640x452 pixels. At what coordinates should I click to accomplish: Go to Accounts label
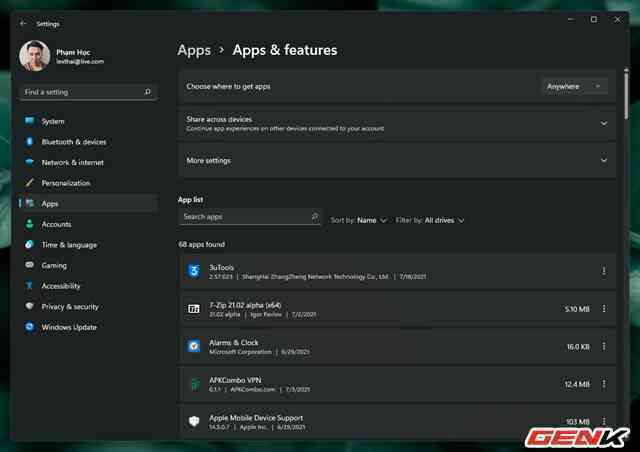pyautogui.click(x=56, y=224)
